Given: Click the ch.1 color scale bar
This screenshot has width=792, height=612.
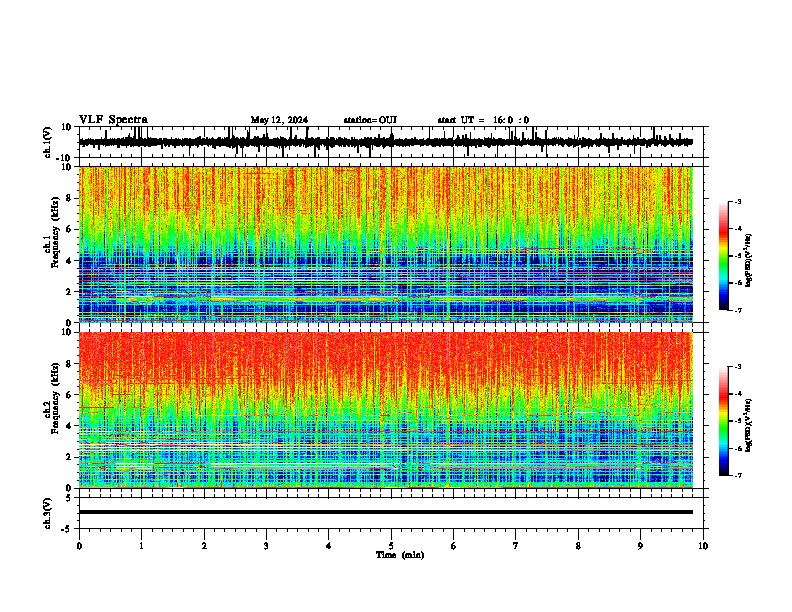Looking at the screenshot, I should [724, 256].
